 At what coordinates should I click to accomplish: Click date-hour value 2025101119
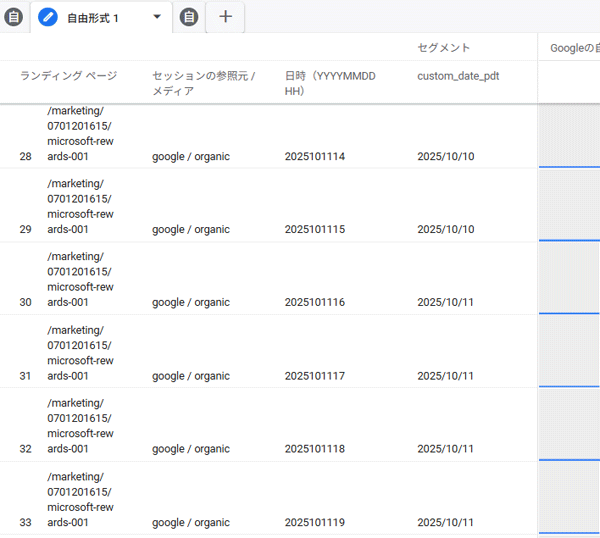click(314, 522)
